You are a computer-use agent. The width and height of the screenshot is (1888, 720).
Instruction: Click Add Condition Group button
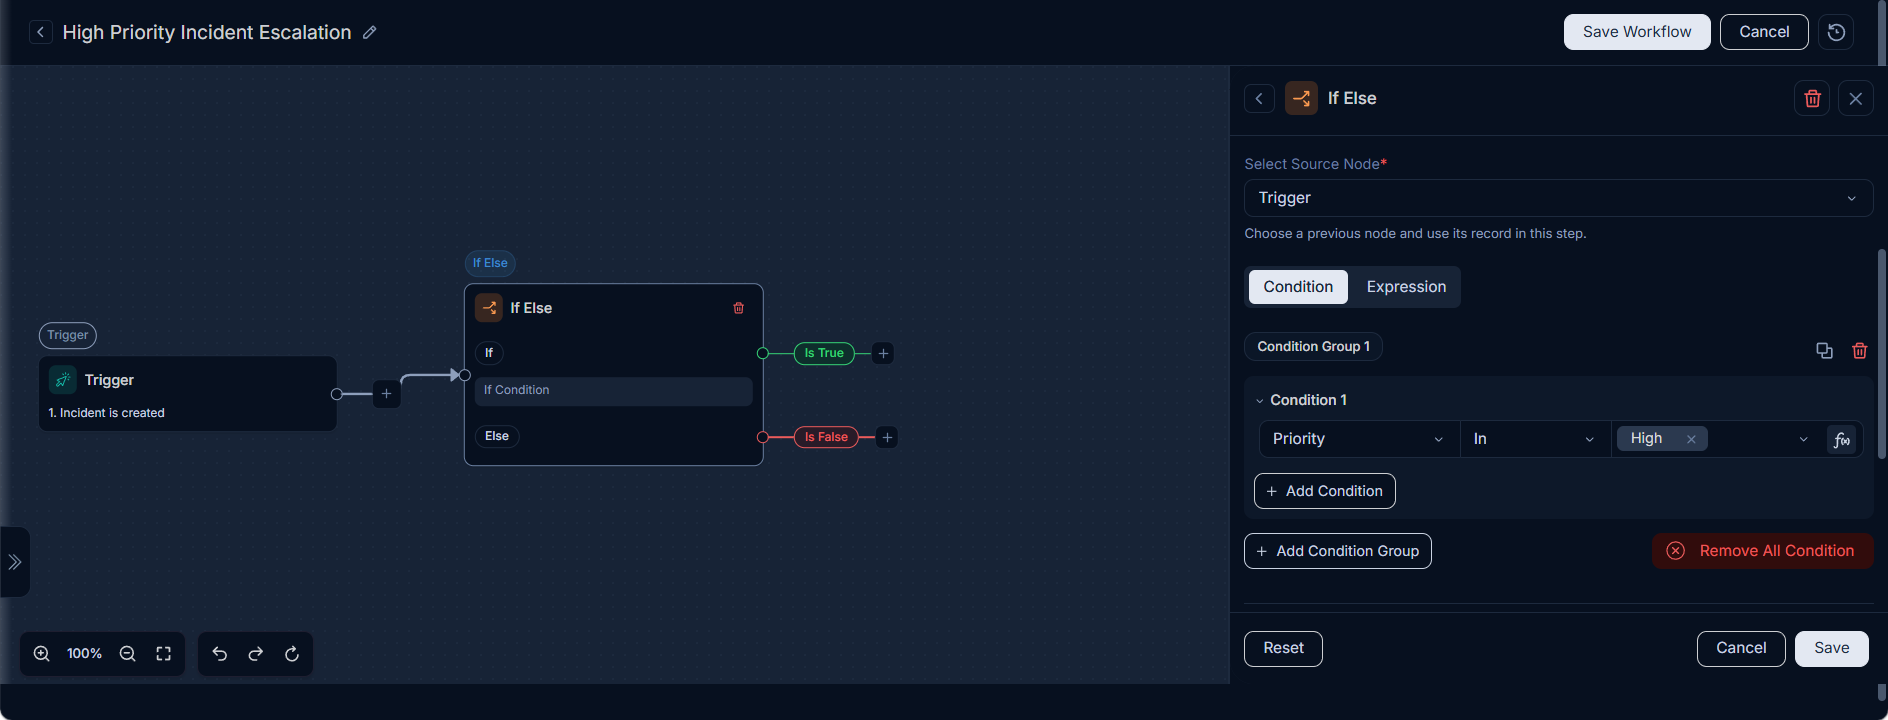1338,551
